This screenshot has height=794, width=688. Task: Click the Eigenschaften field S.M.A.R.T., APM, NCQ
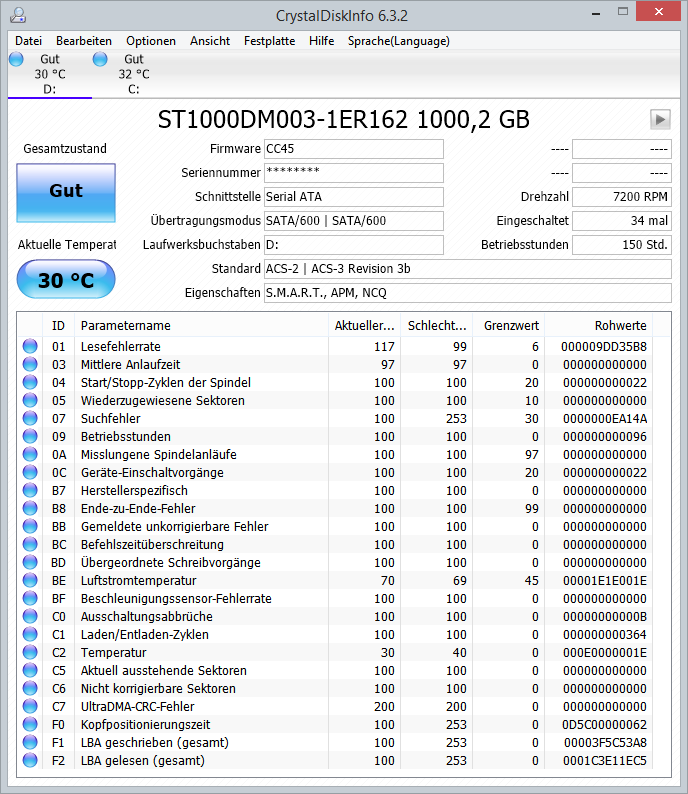tap(468, 293)
